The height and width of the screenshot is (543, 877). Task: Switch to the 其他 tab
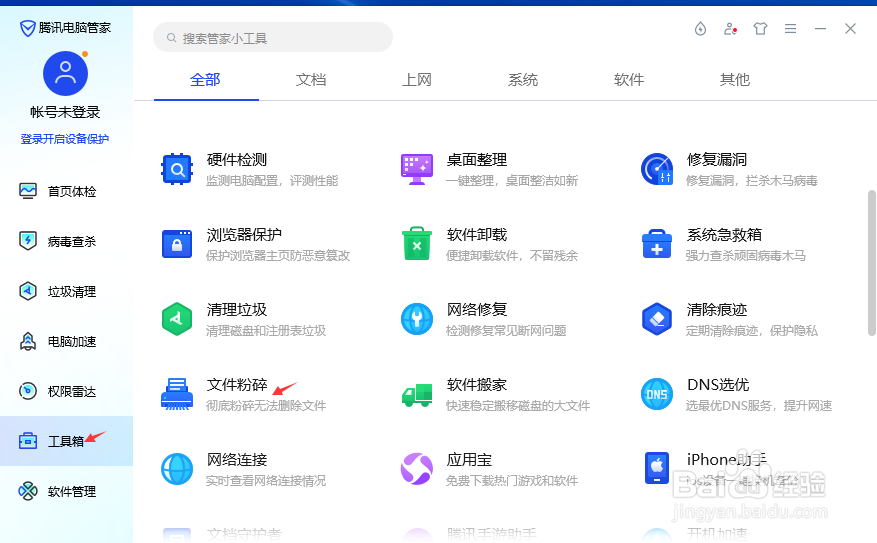(735, 80)
